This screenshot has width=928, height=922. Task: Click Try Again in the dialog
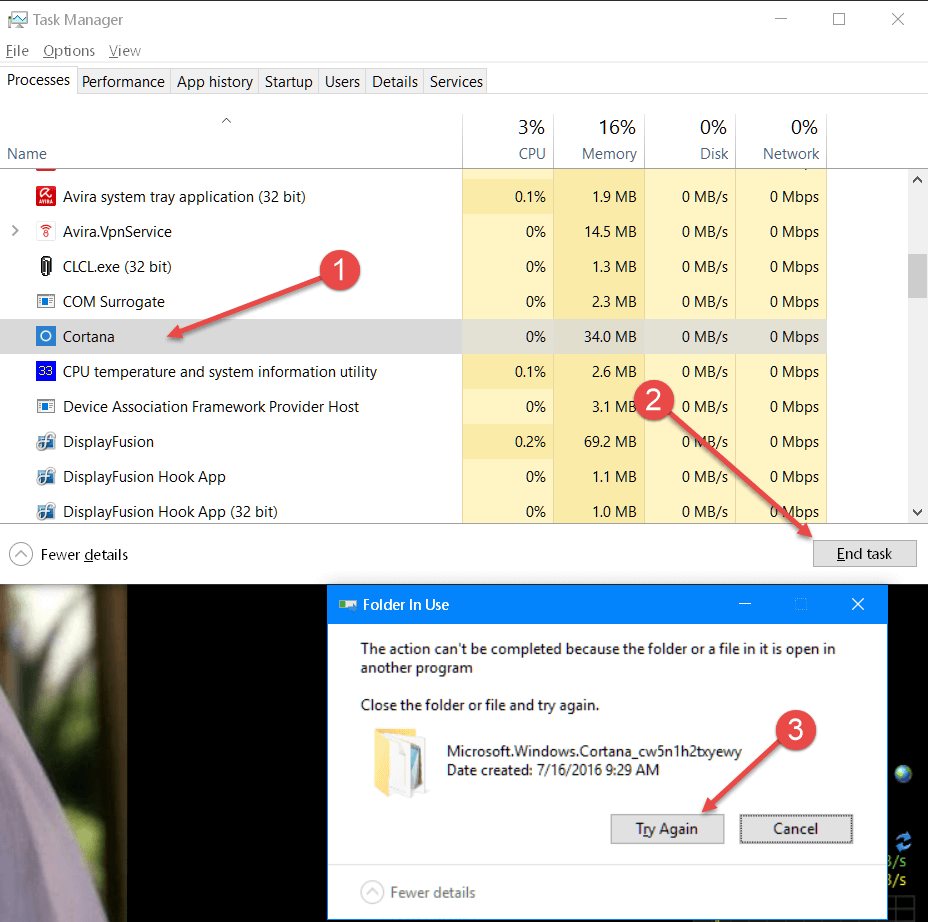[x=667, y=828]
